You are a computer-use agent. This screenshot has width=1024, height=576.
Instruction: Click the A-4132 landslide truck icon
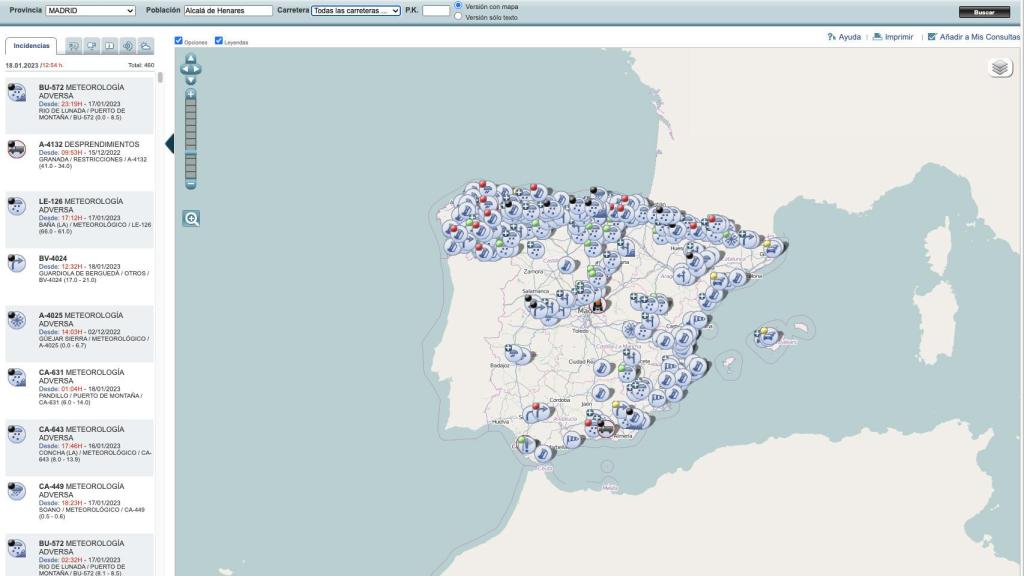pos(17,149)
